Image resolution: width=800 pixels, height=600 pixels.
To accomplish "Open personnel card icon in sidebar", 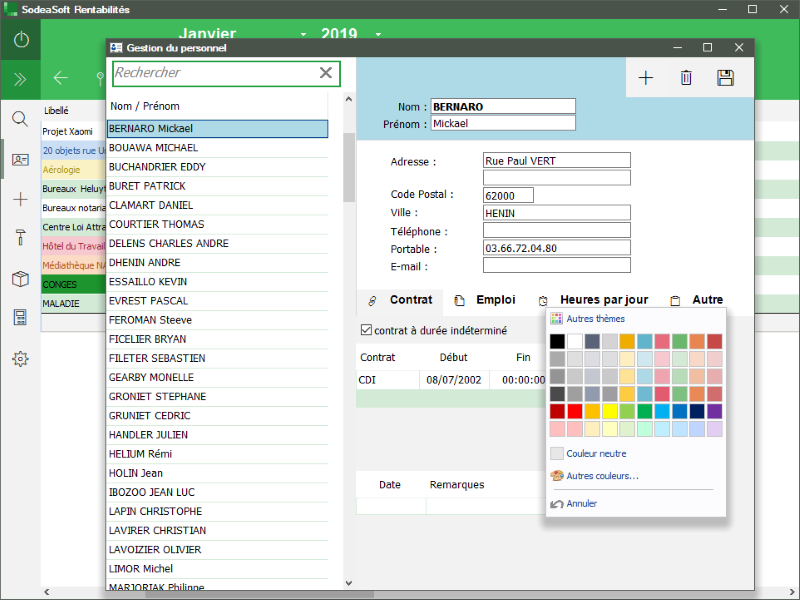I will [20, 160].
